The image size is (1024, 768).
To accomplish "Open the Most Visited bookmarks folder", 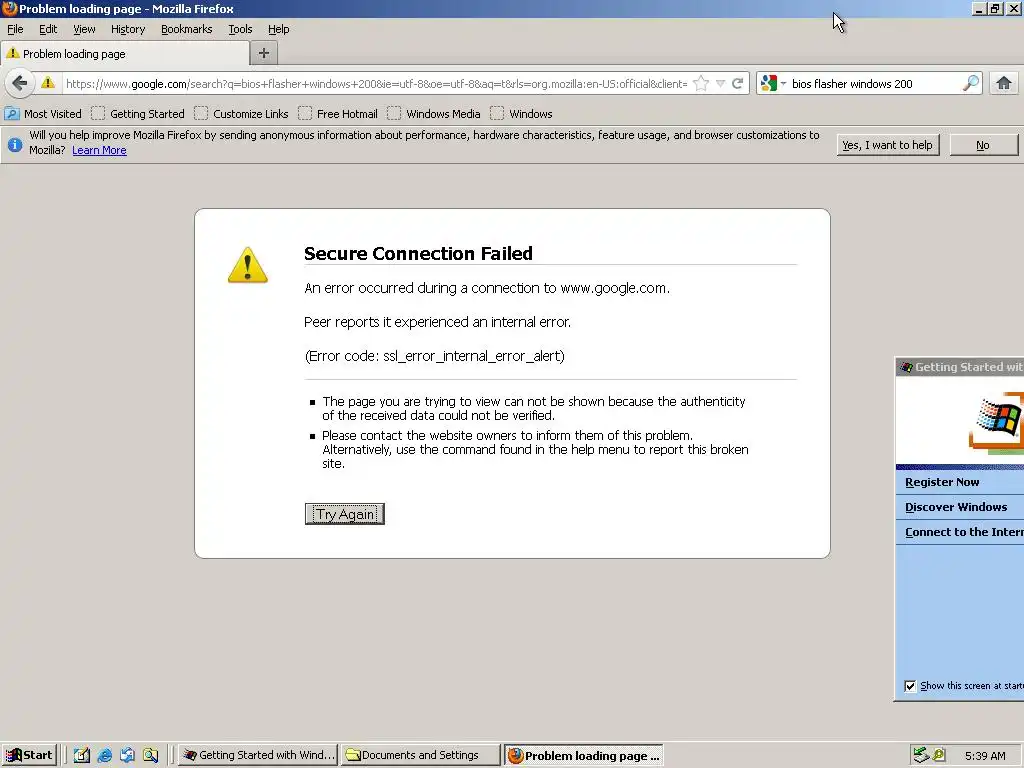I will [x=43, y=114].
